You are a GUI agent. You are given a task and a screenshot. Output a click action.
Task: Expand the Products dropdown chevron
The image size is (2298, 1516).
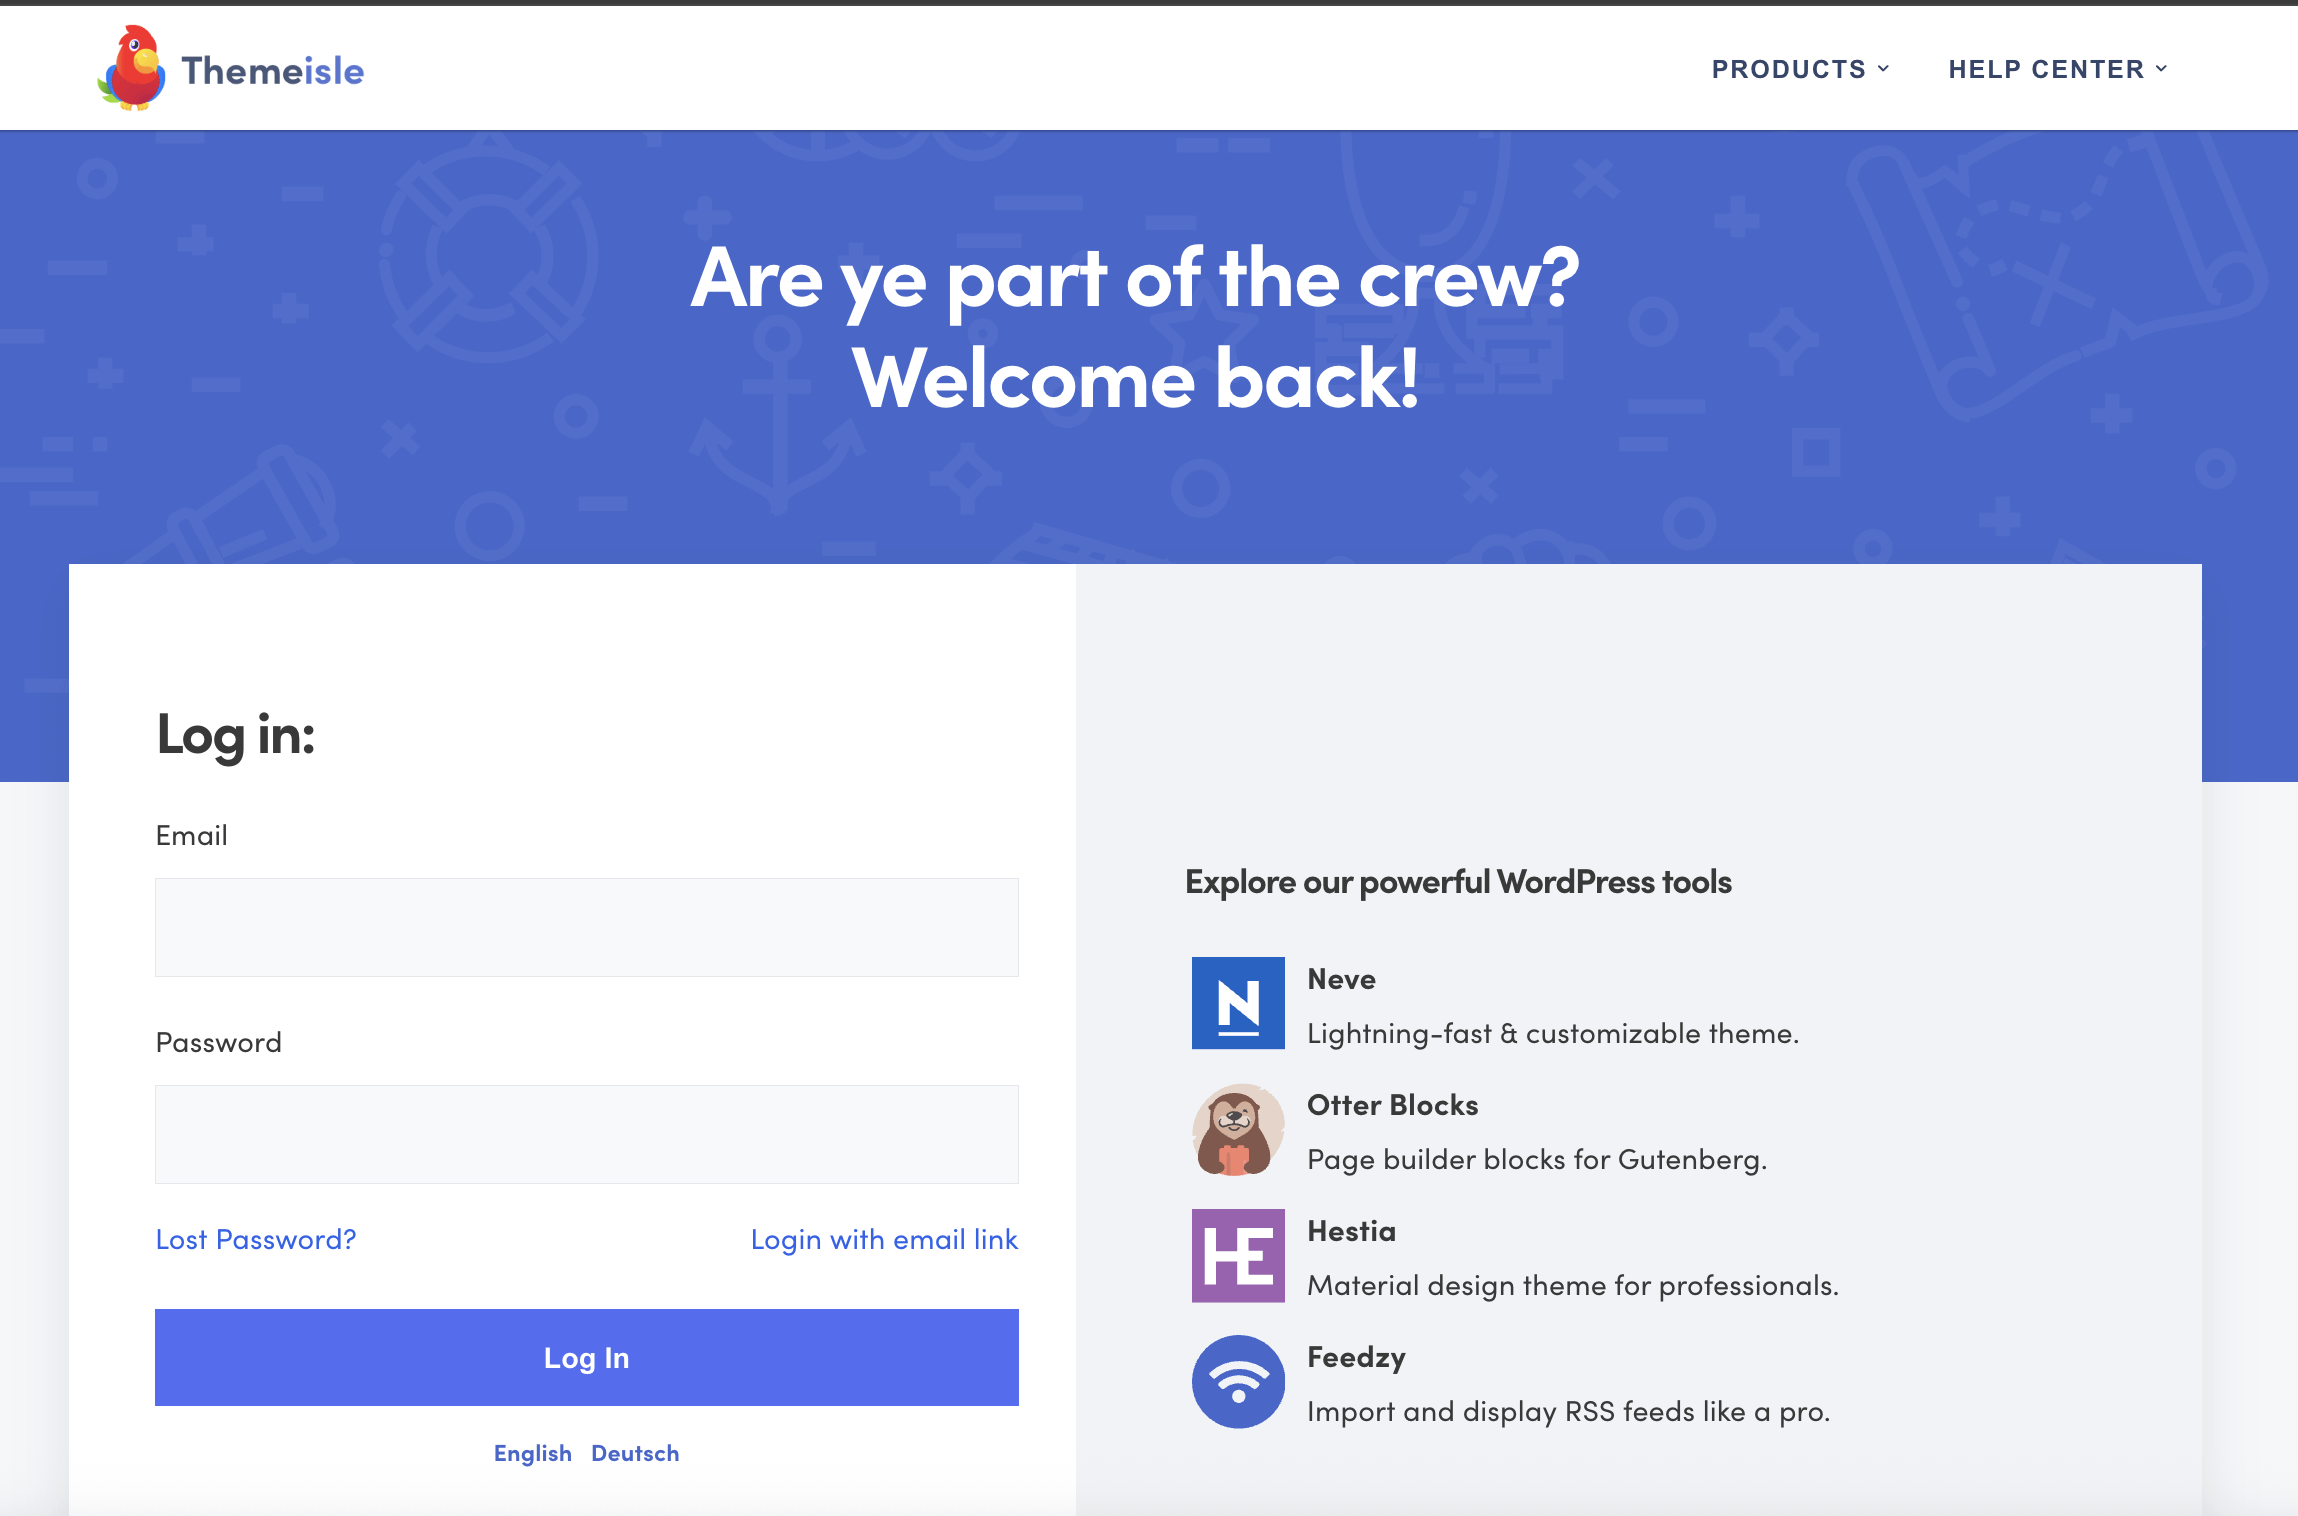tap(1884, 69)
